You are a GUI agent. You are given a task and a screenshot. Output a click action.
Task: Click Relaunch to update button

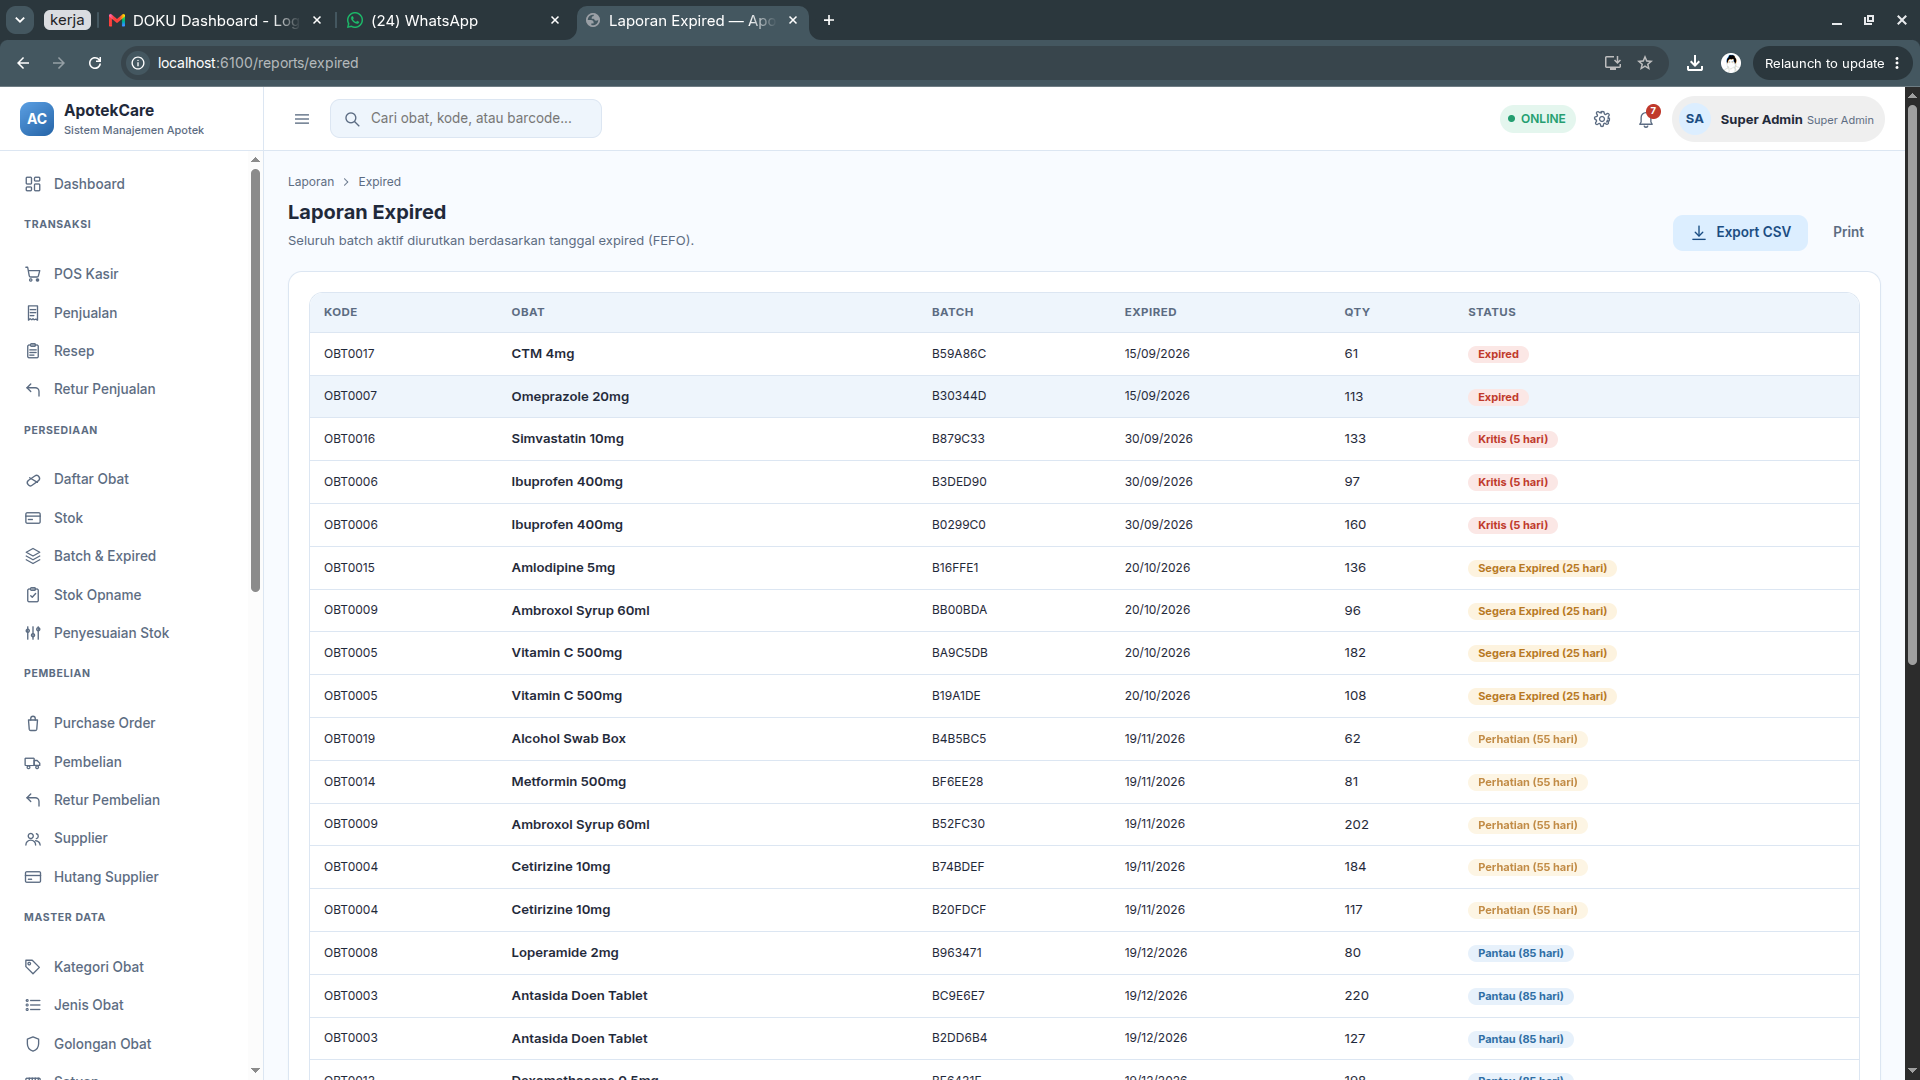coord(1832,63)
